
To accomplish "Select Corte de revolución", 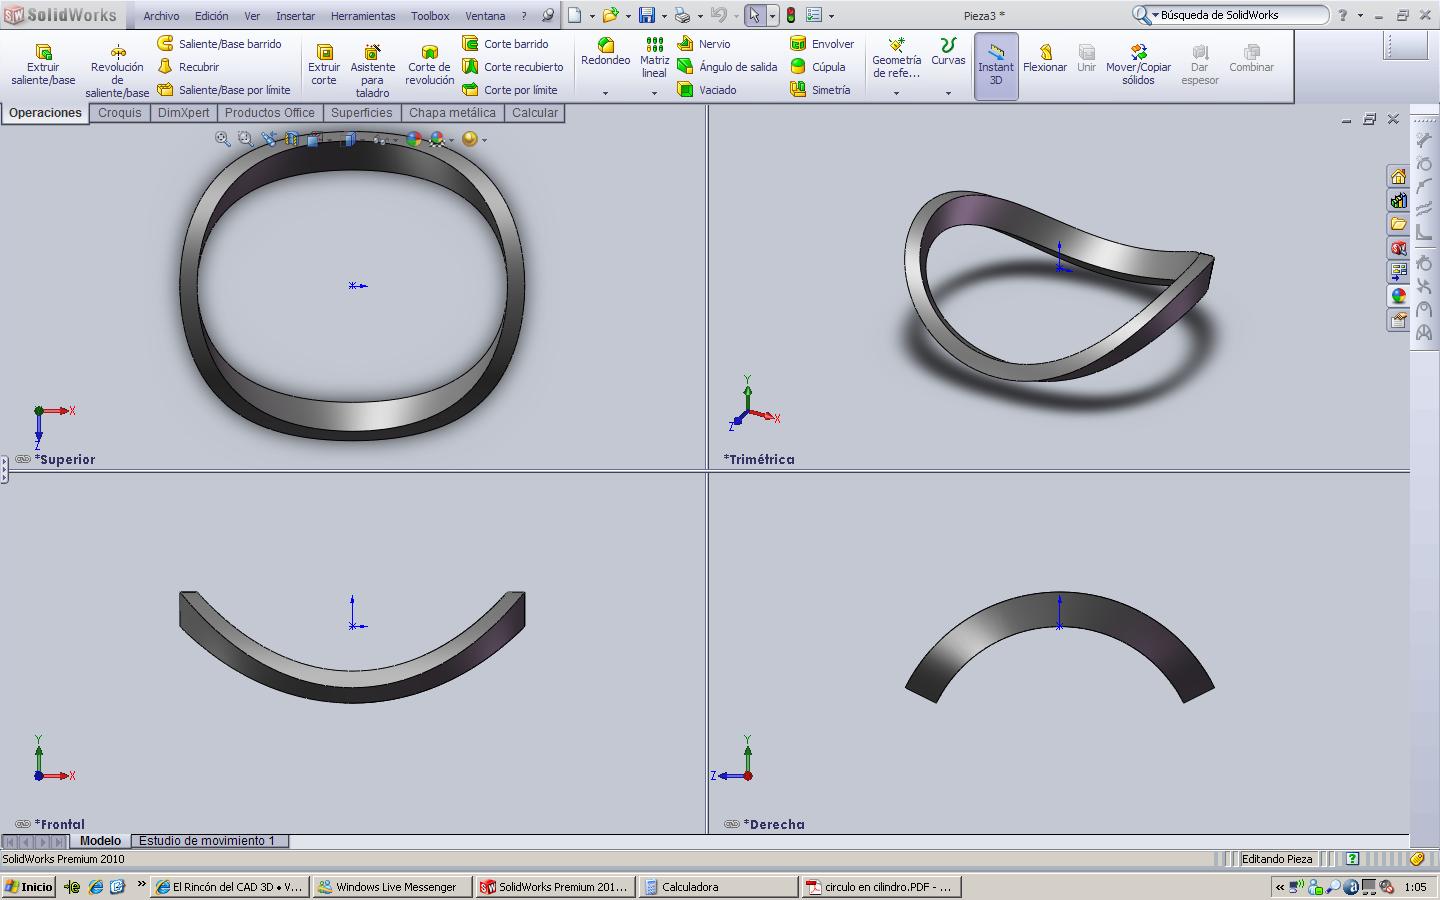I will point(429,65).
